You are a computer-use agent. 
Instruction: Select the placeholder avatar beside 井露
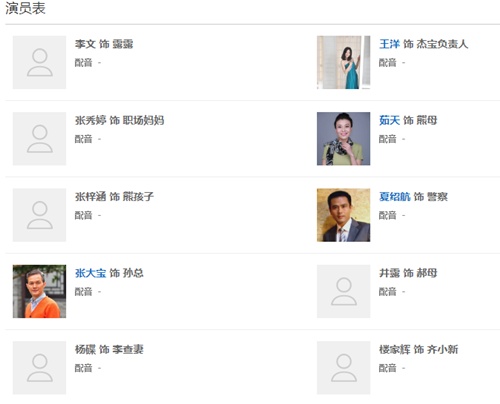[x=343, y=291]
